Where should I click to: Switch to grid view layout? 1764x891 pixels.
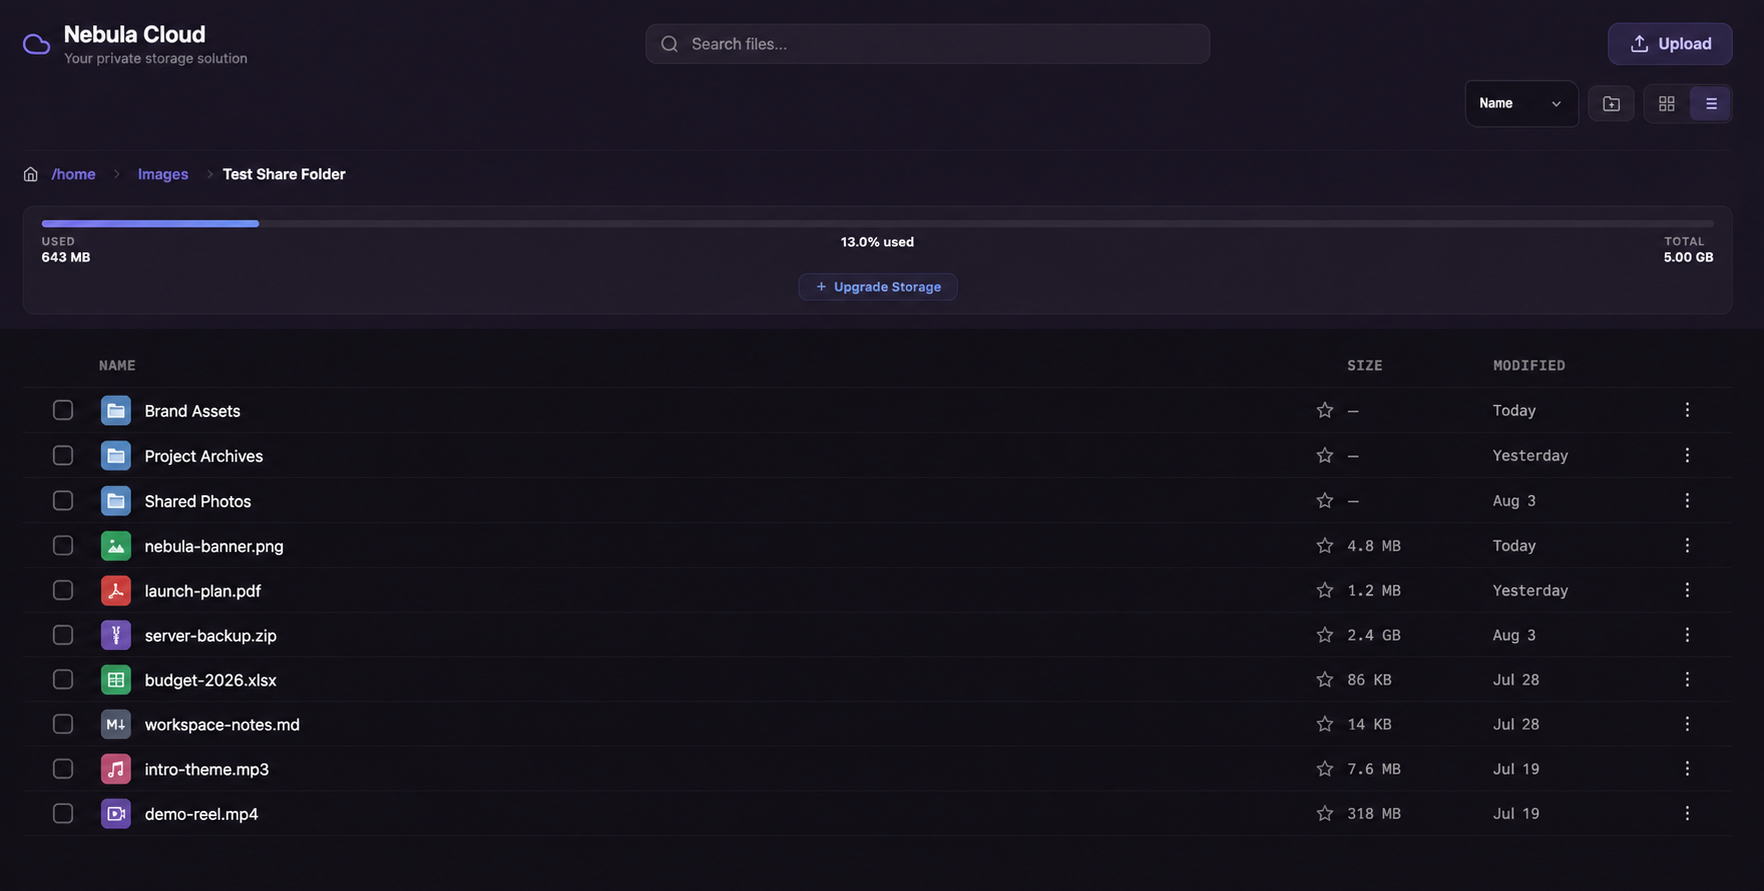(x=1666, y=103)
